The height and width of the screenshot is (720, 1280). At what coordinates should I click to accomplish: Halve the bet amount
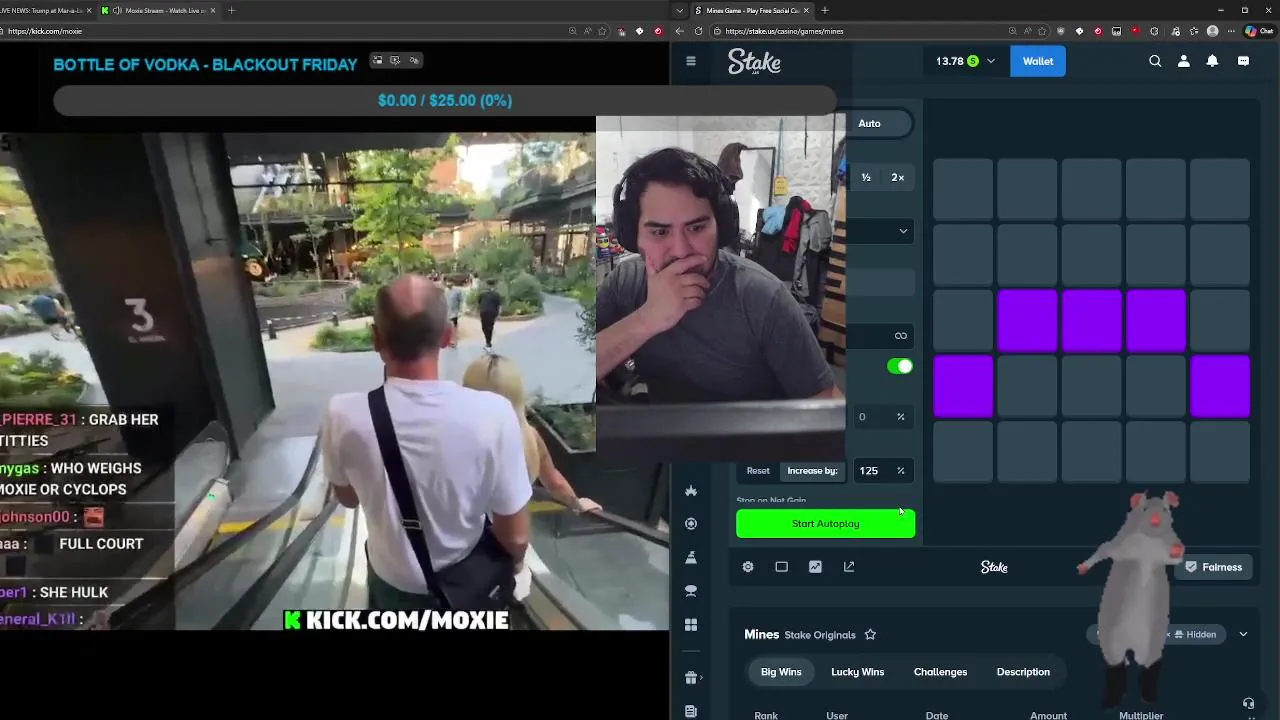[866, 177]
